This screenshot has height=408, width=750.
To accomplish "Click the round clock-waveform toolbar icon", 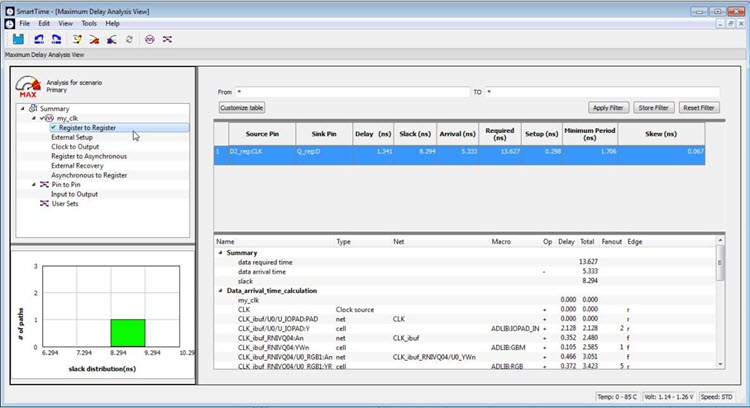I will pos(149,39).
